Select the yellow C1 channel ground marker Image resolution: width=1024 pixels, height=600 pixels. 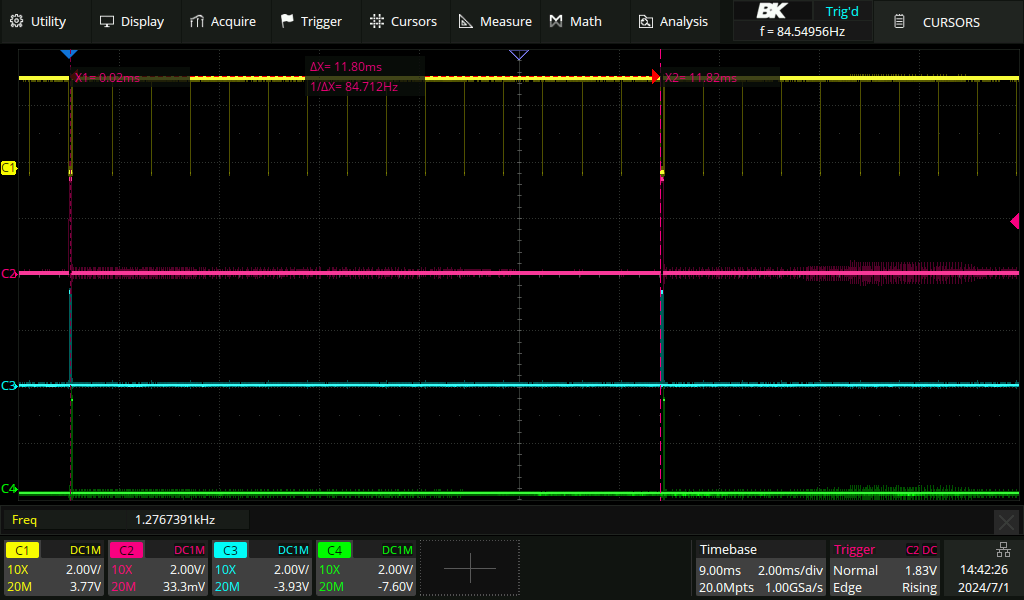pyautogui.click(x=8, y=168)
